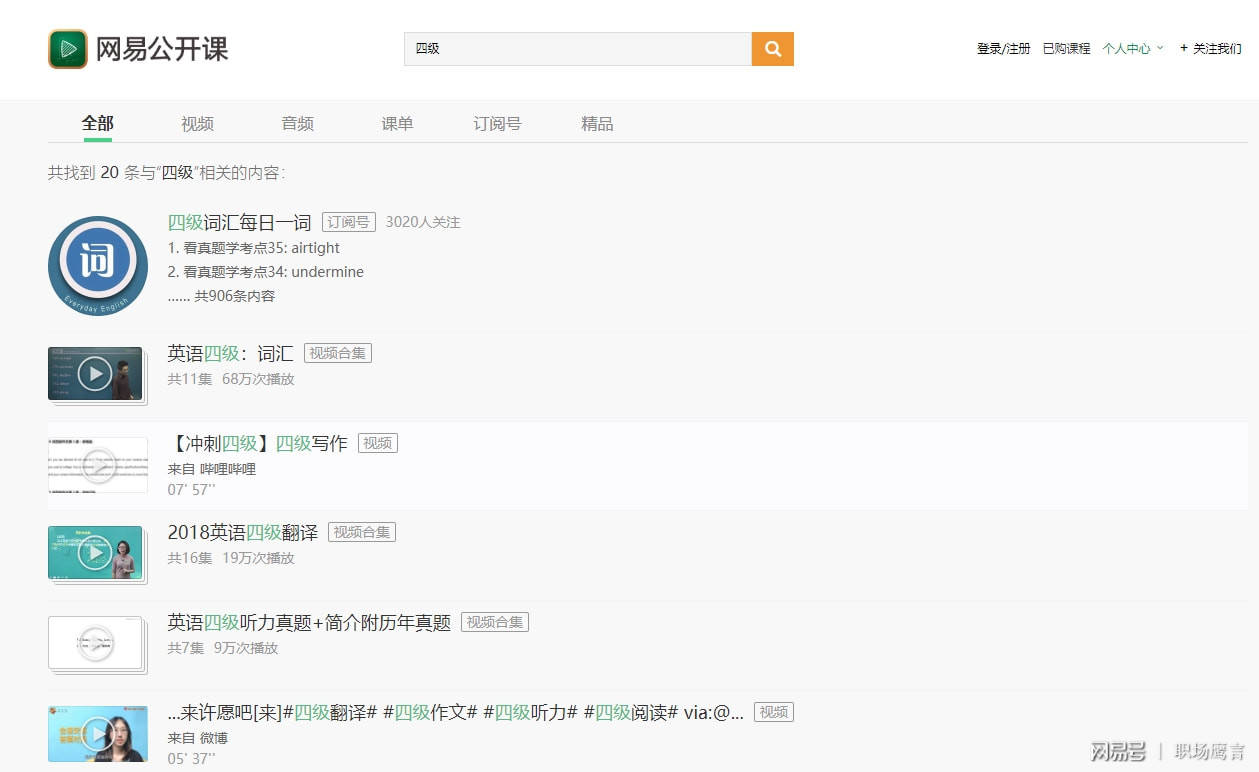Open the 课单 tab
The image size is (1259, 772).
point(397,124)
